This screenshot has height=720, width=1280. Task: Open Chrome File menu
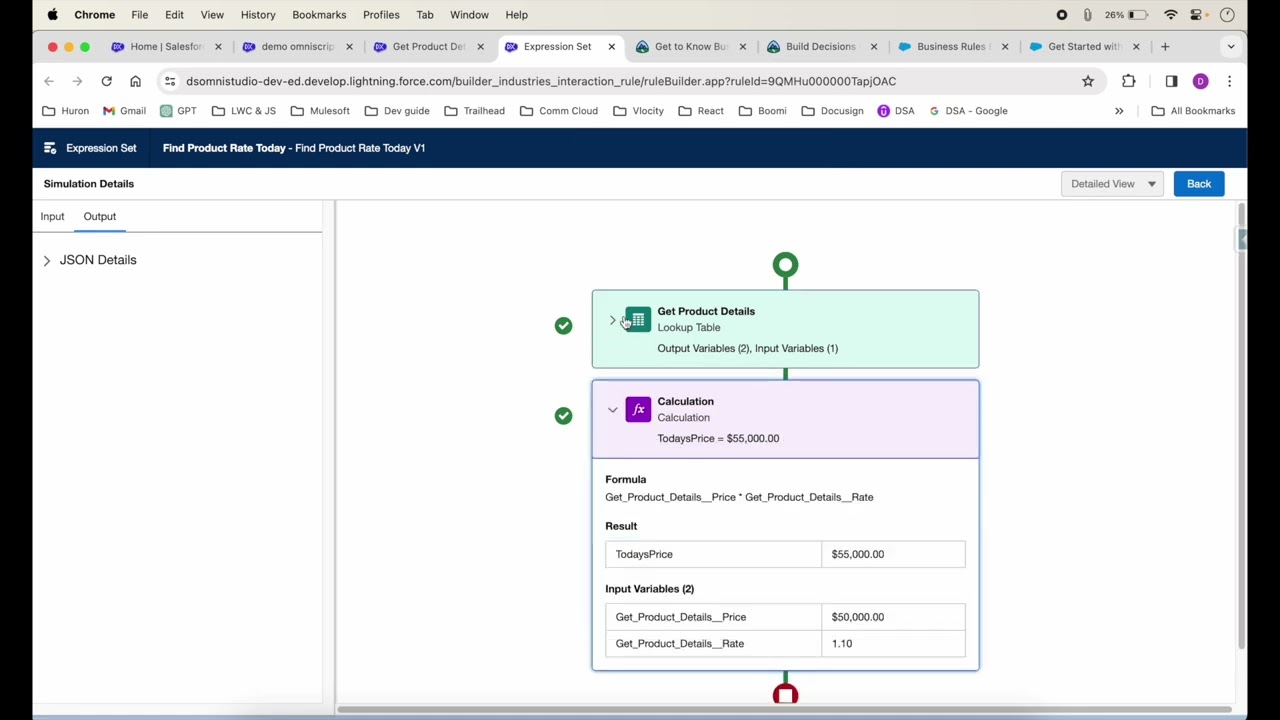click(140, 15)
